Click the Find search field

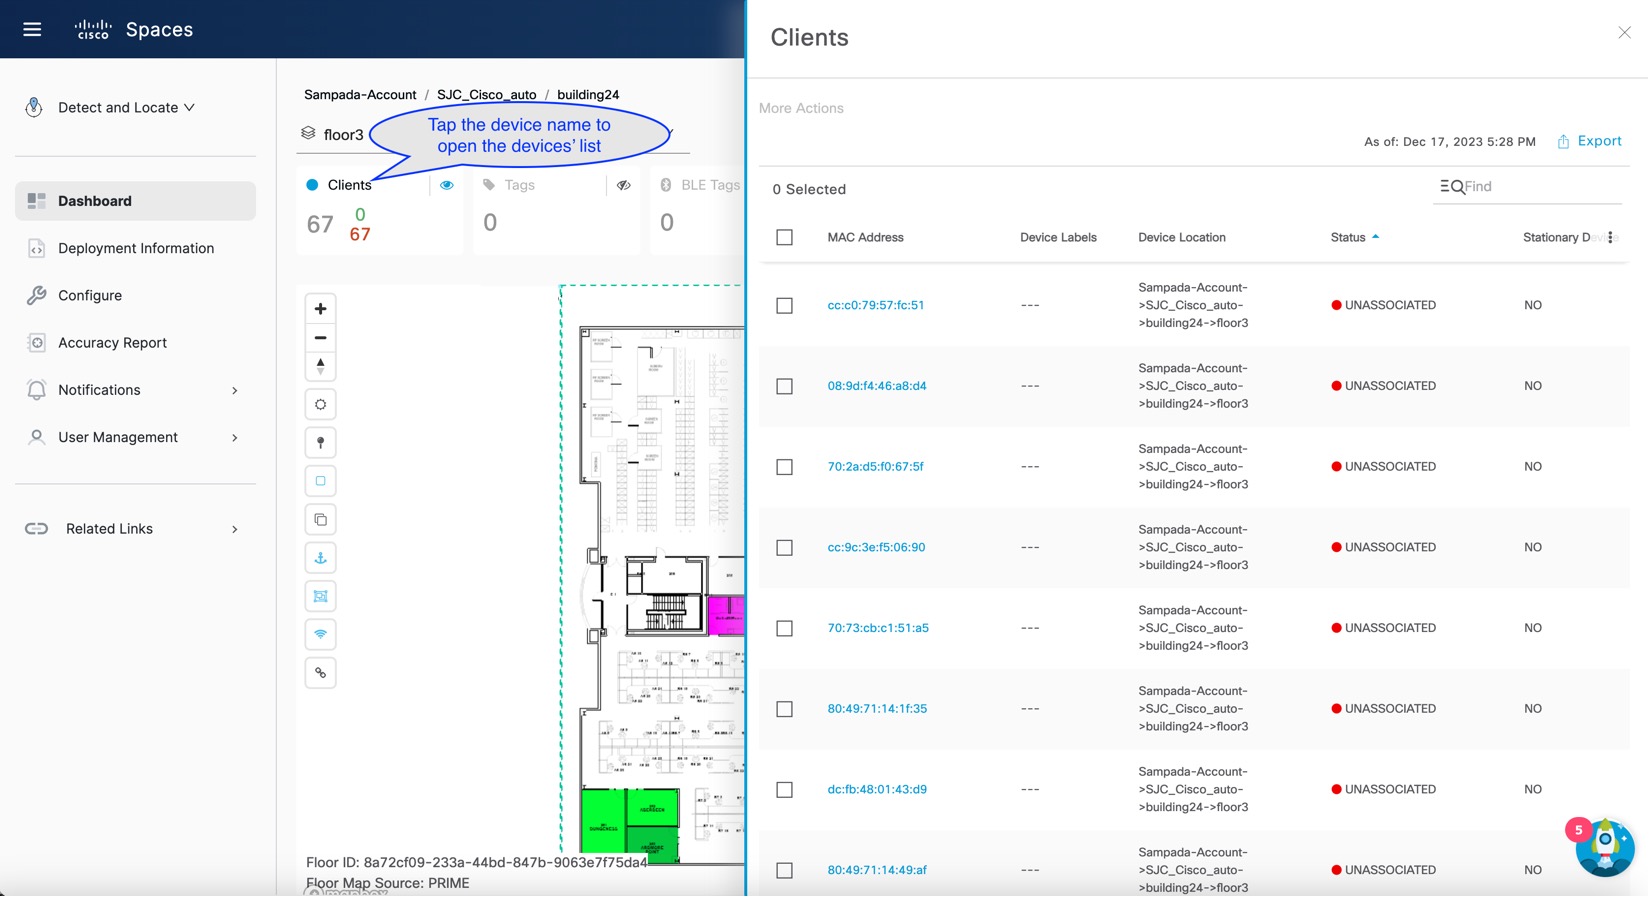point(1527,187)
